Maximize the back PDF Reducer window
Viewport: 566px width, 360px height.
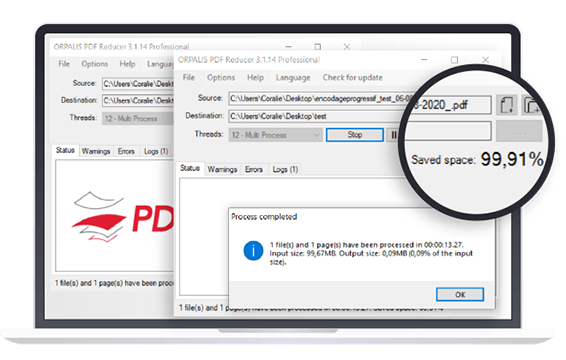tap(318, 47)
